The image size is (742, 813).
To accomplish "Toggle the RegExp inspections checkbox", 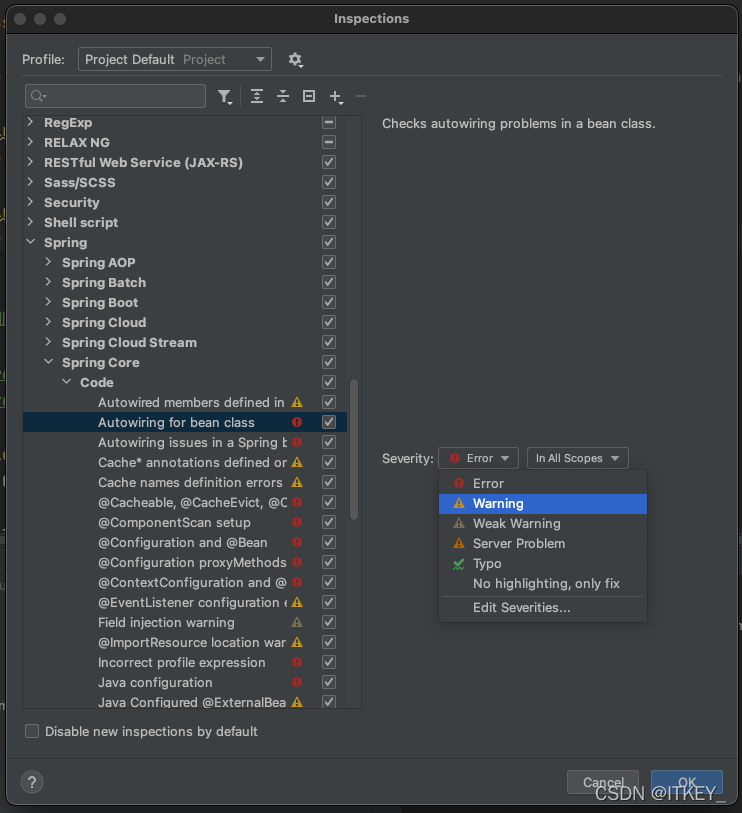I will coord(329,122).
